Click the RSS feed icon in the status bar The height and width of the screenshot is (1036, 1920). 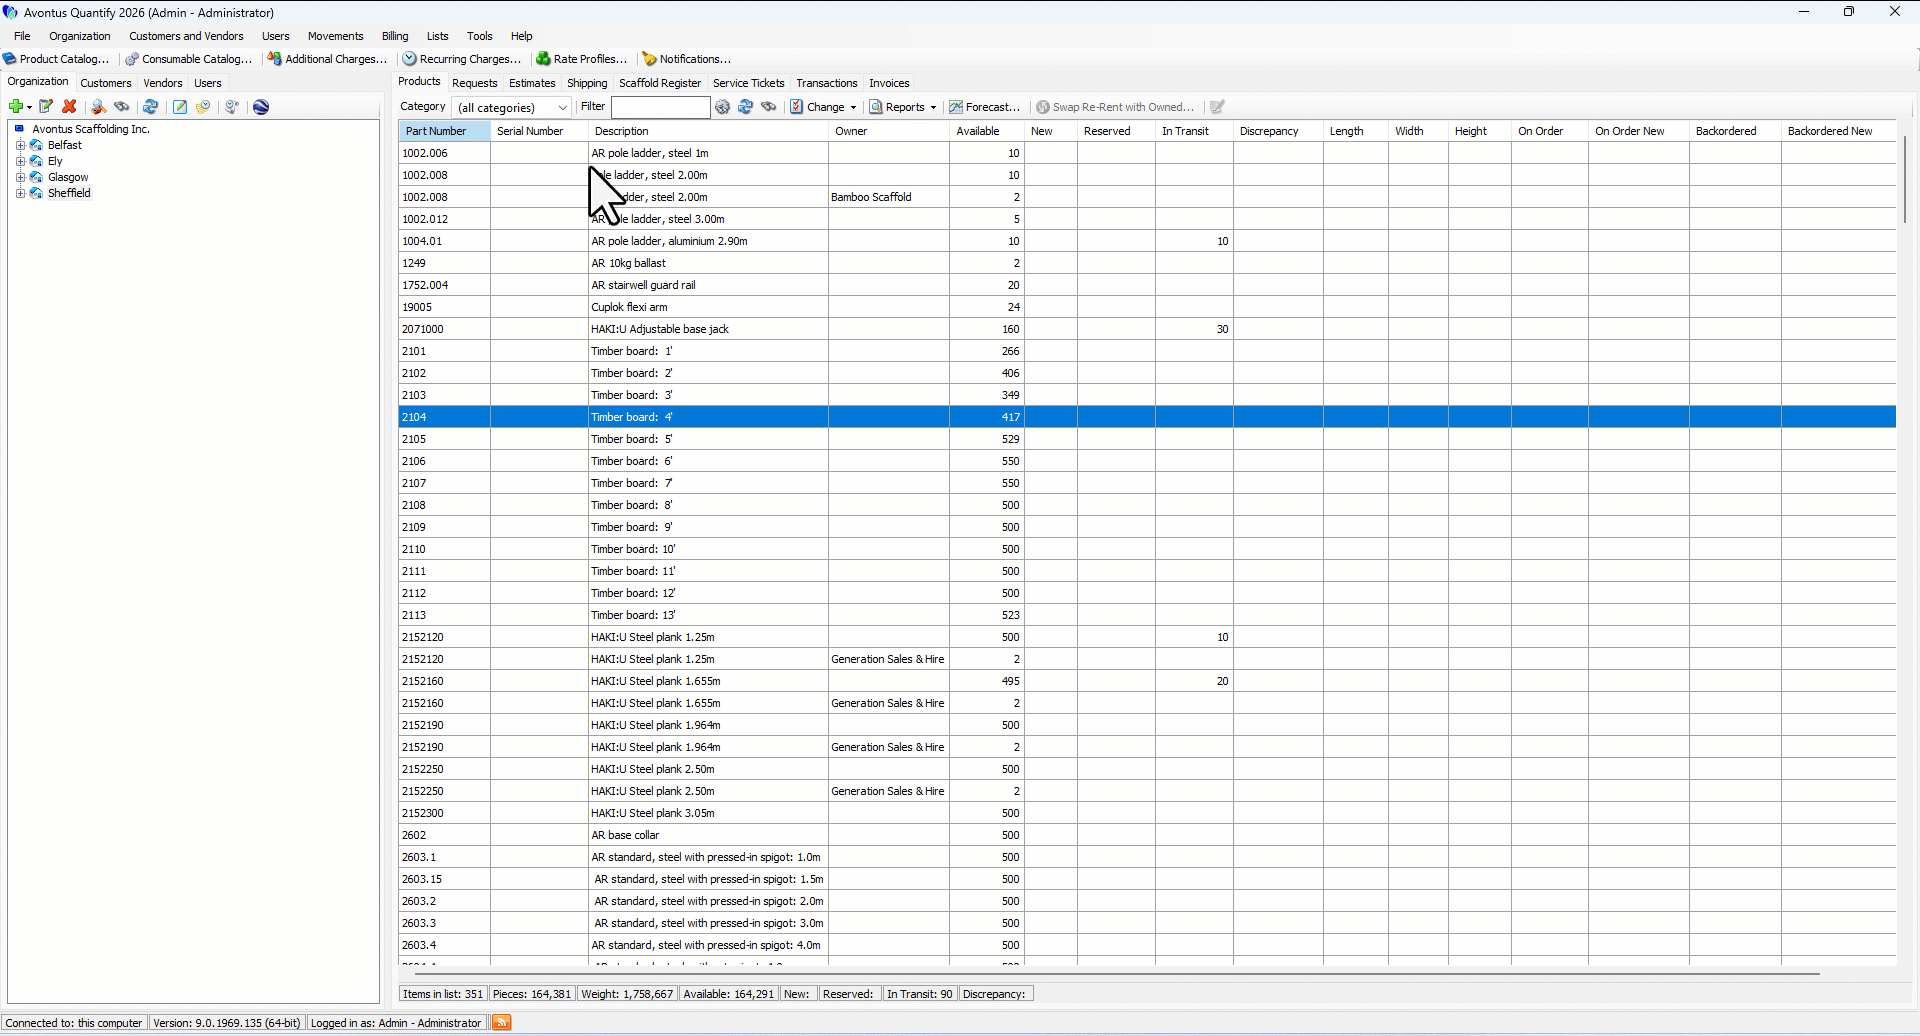(502, 1022)
